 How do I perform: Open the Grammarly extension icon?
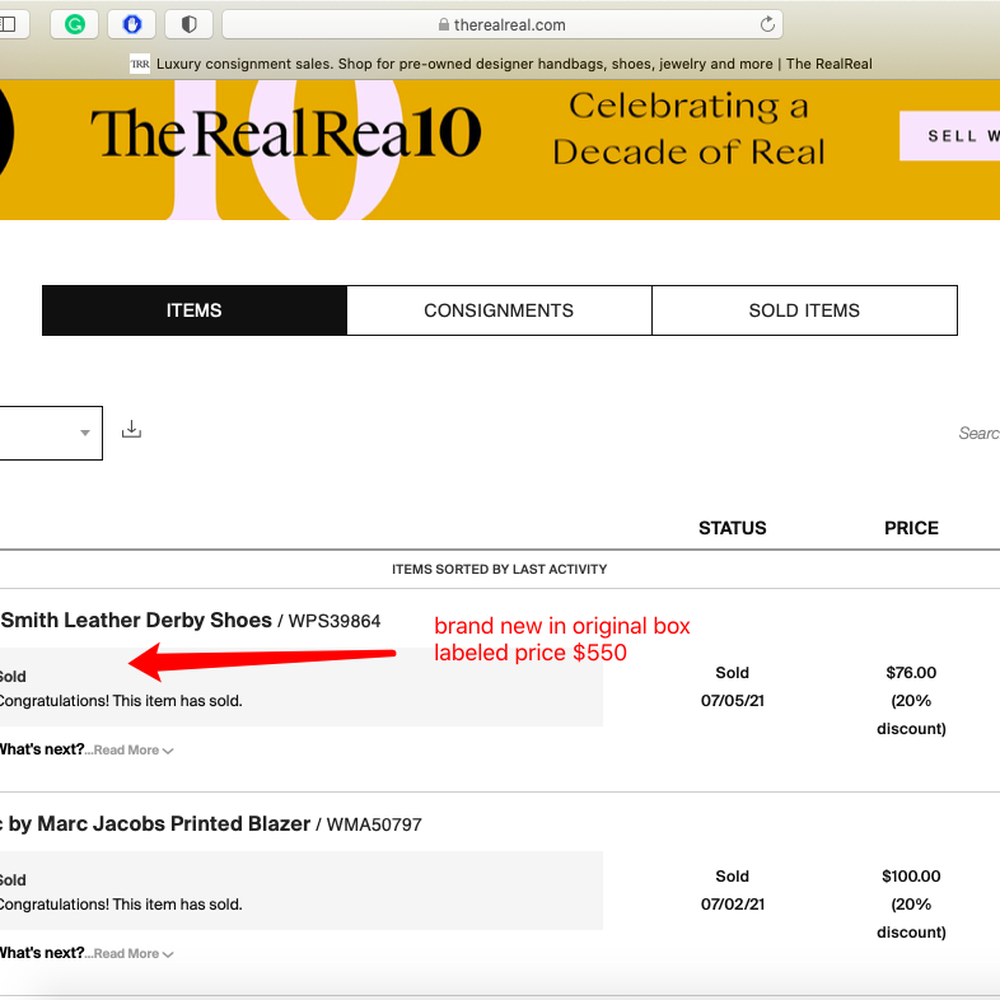(75, 25)
